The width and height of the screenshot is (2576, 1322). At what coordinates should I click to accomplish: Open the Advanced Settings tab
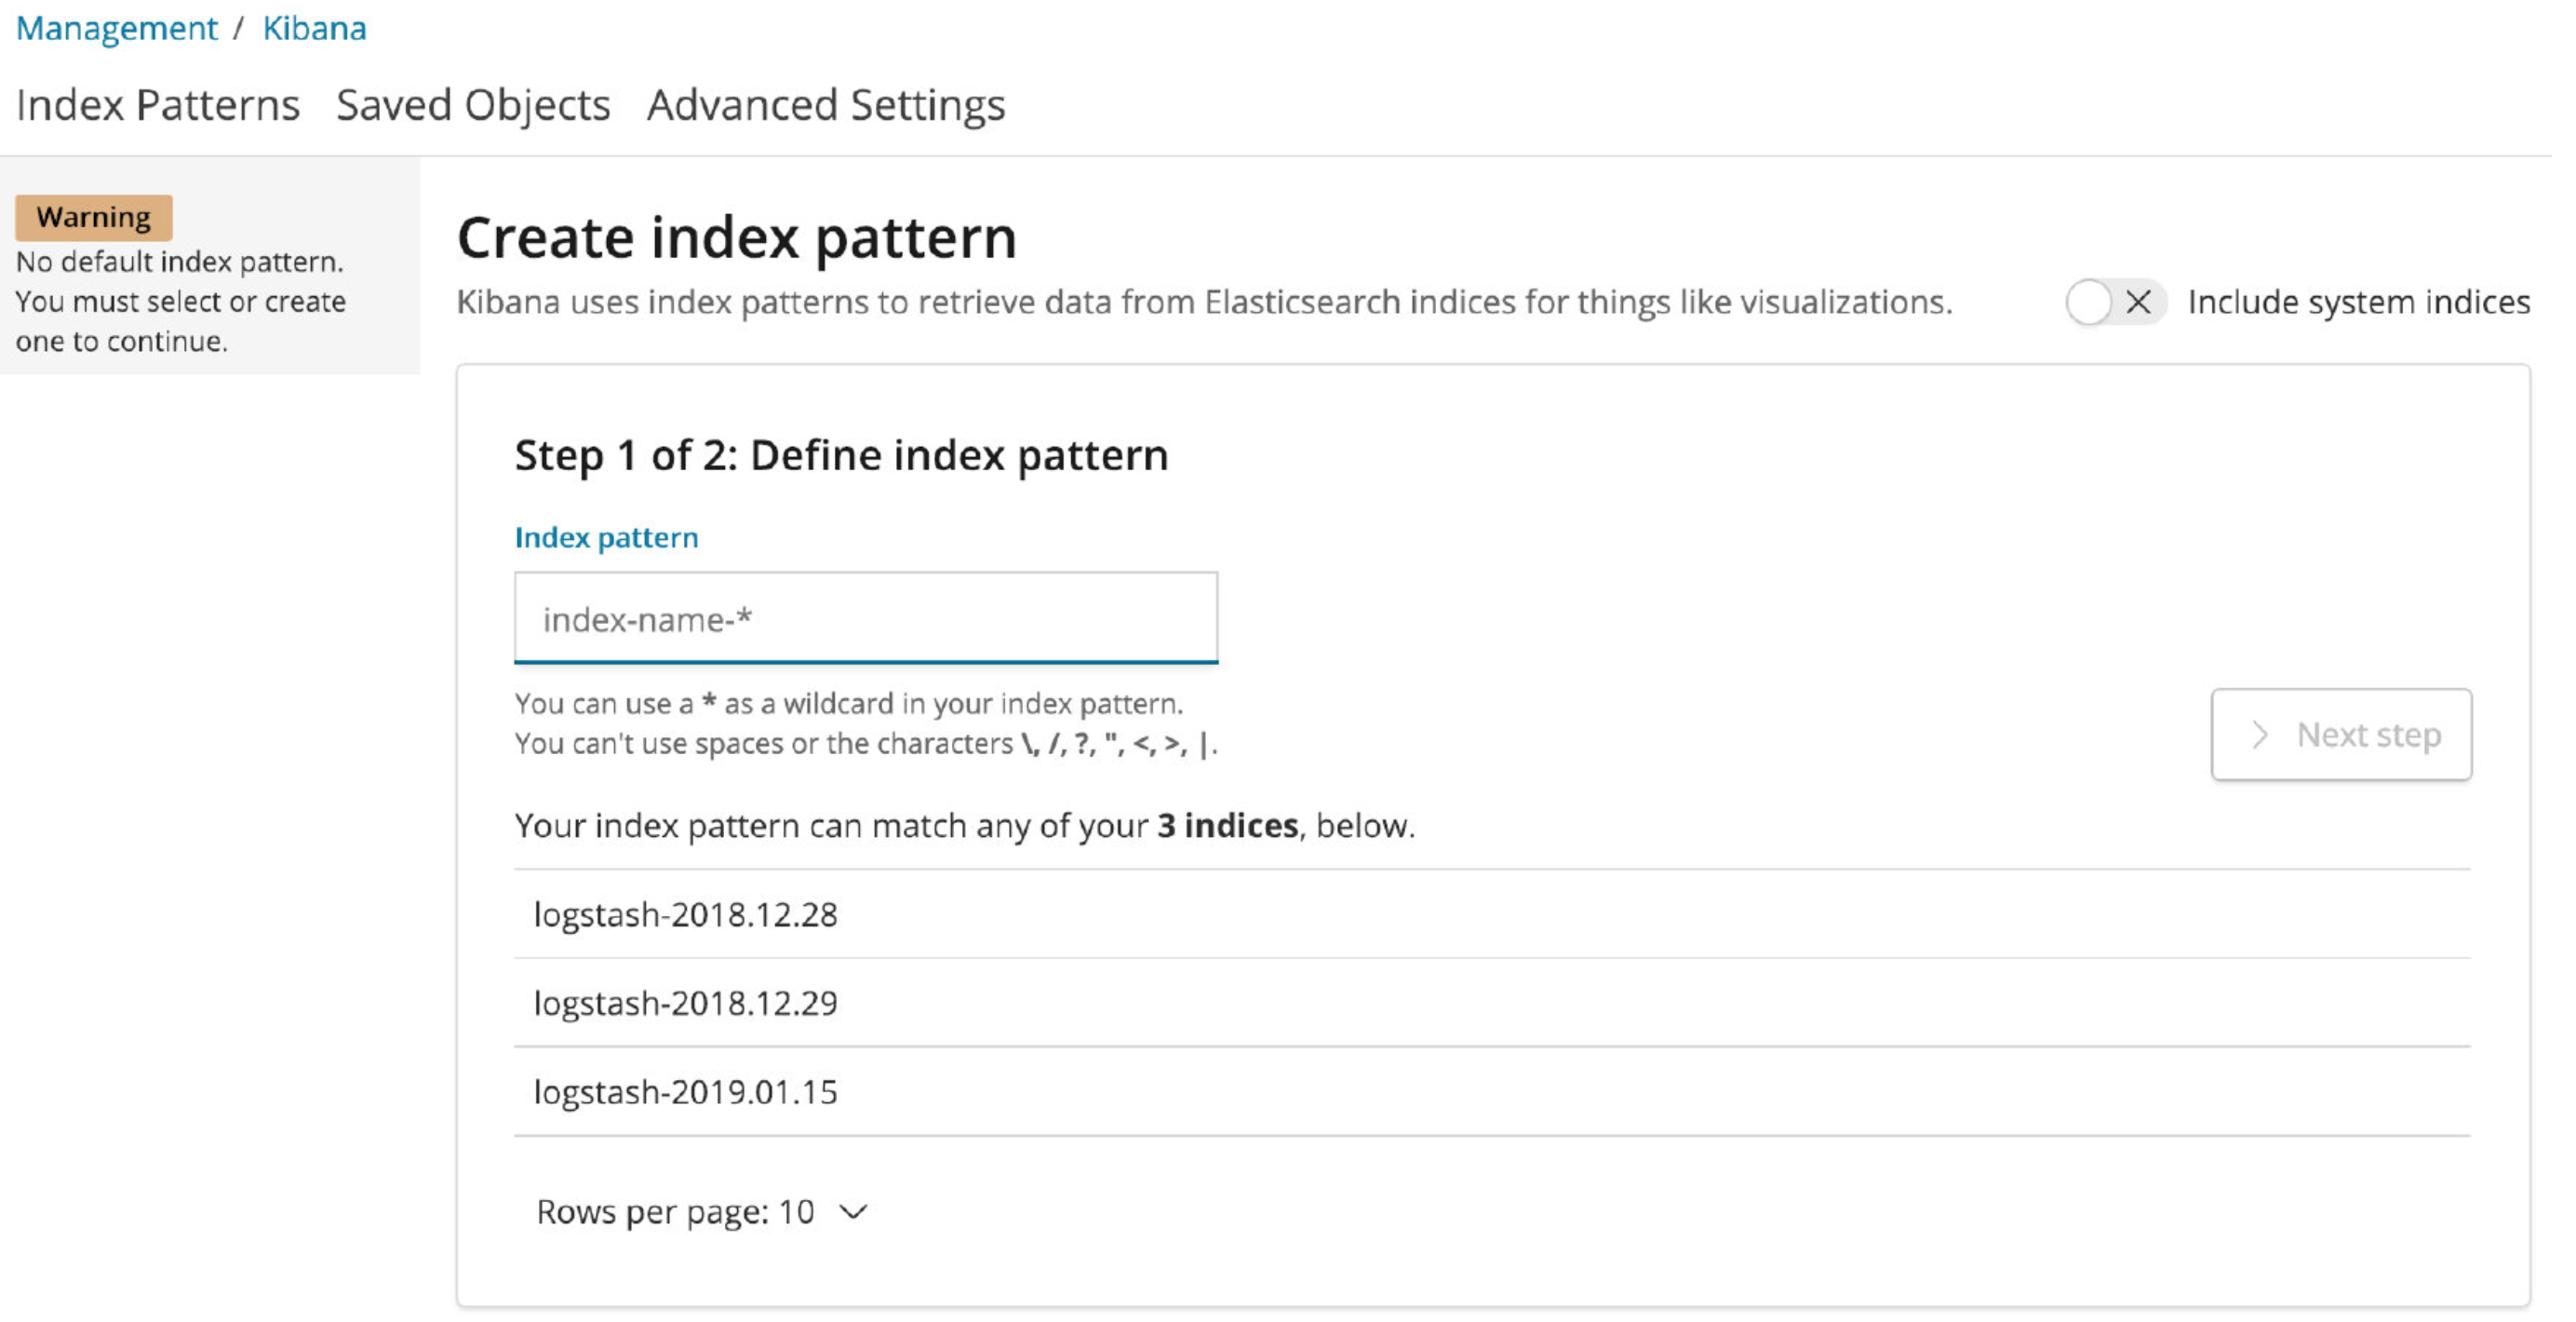tap(826, 104)
